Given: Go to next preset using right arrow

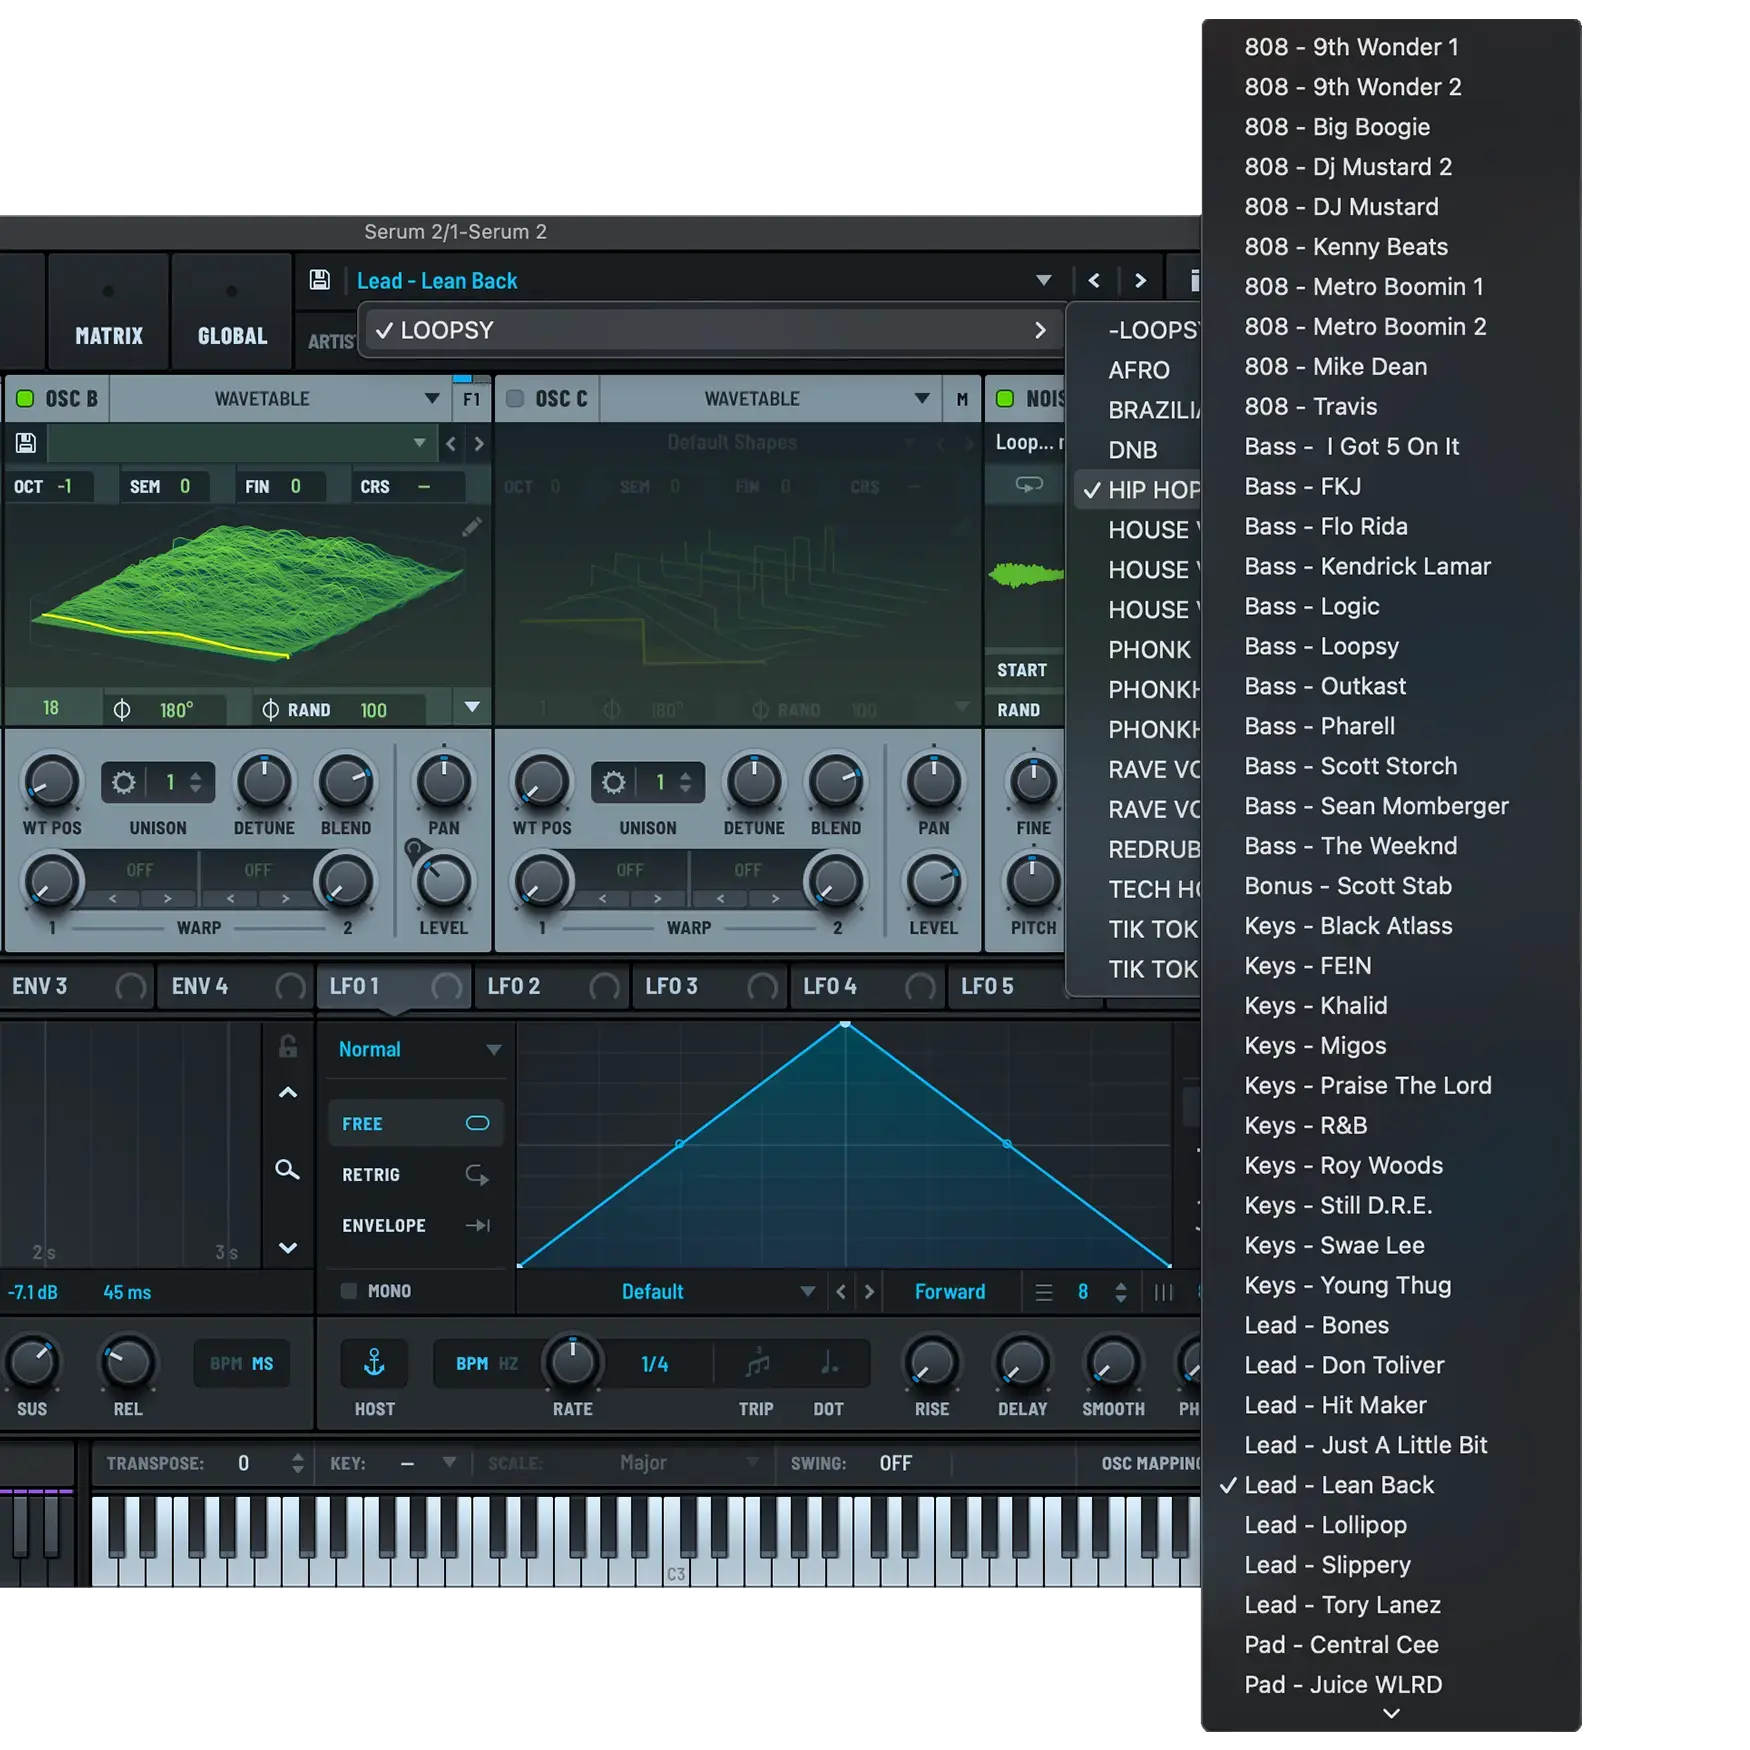Looking at the screenshot, I should pyautogui.click(x=1140, y=281).
